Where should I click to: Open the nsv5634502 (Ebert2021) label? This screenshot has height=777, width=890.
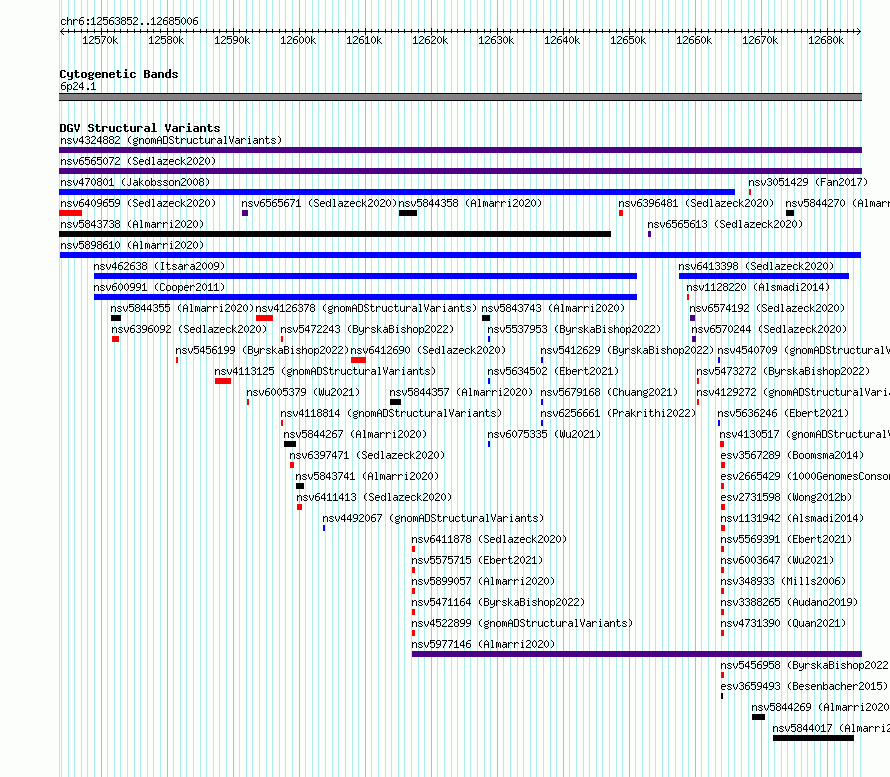click(553, 371)
